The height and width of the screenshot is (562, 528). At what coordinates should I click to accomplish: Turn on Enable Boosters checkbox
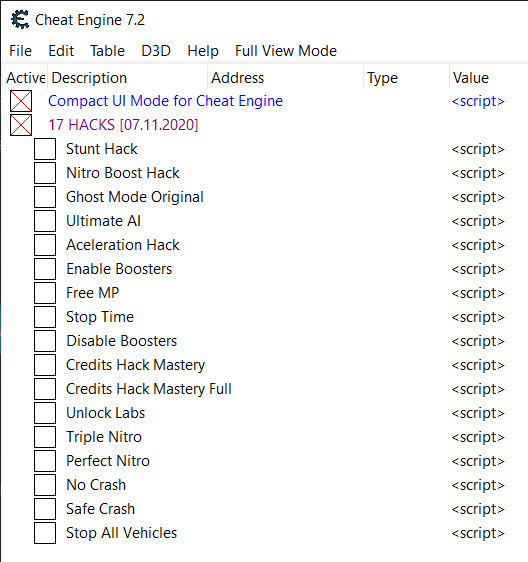pos(45,269)
